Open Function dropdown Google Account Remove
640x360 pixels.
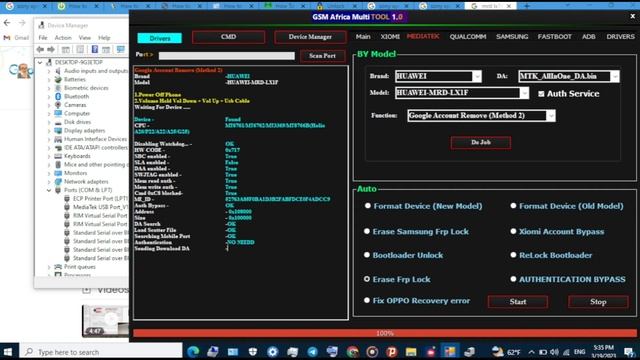click(551, 116)
